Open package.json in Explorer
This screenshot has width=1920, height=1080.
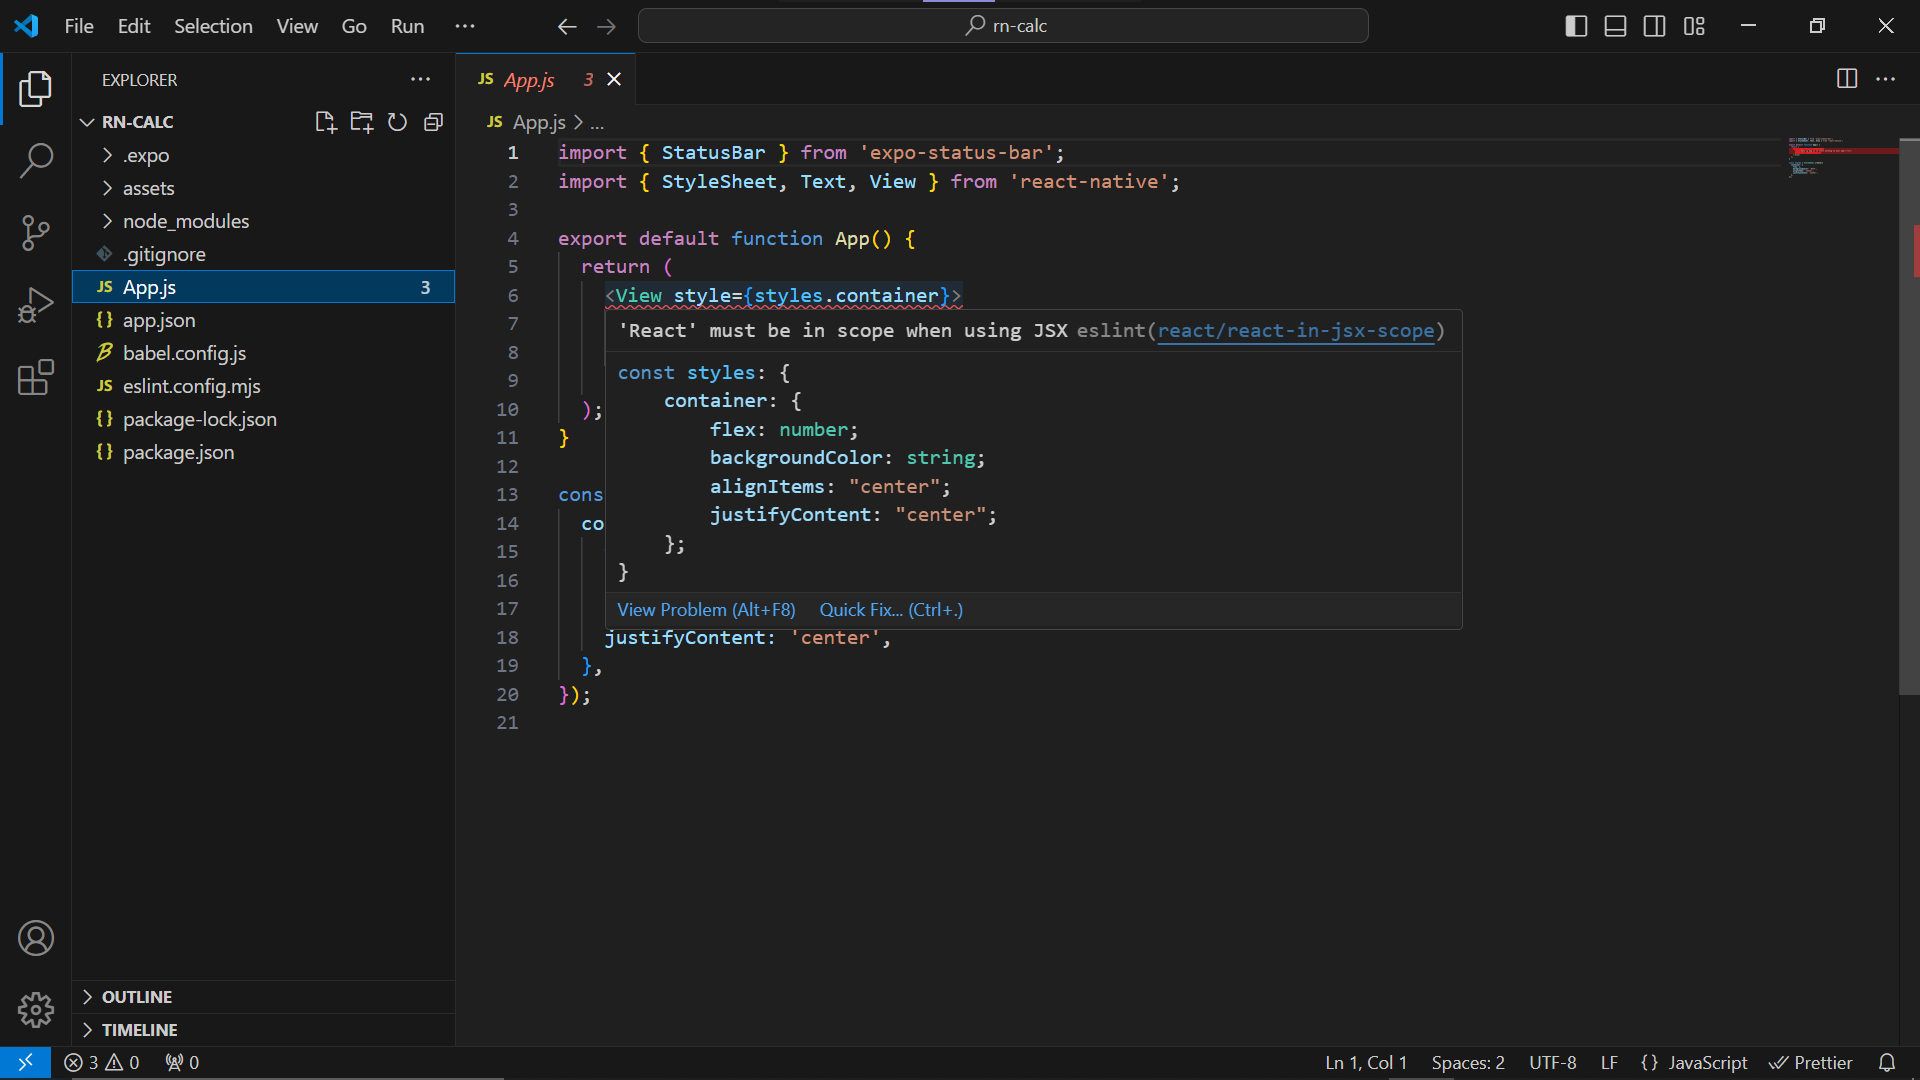(x=263, y=452)
